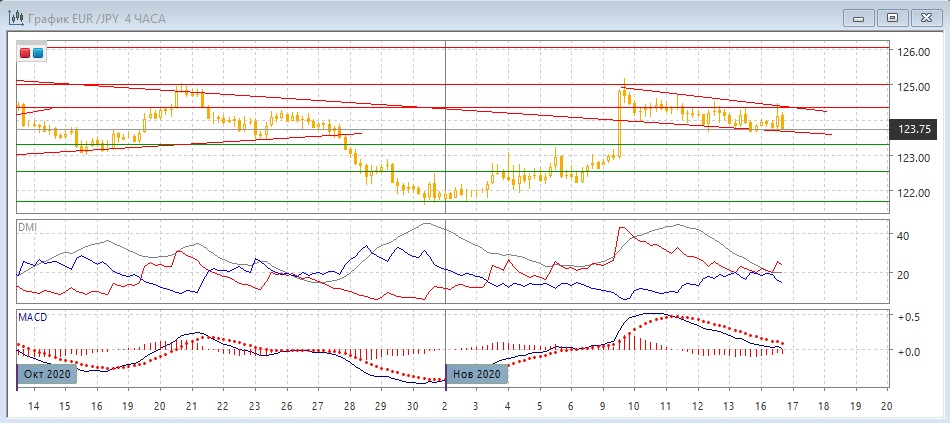Close the EUR/JPY chart window
The height and width of the screenshot is (423, 950).
(926, 17)
